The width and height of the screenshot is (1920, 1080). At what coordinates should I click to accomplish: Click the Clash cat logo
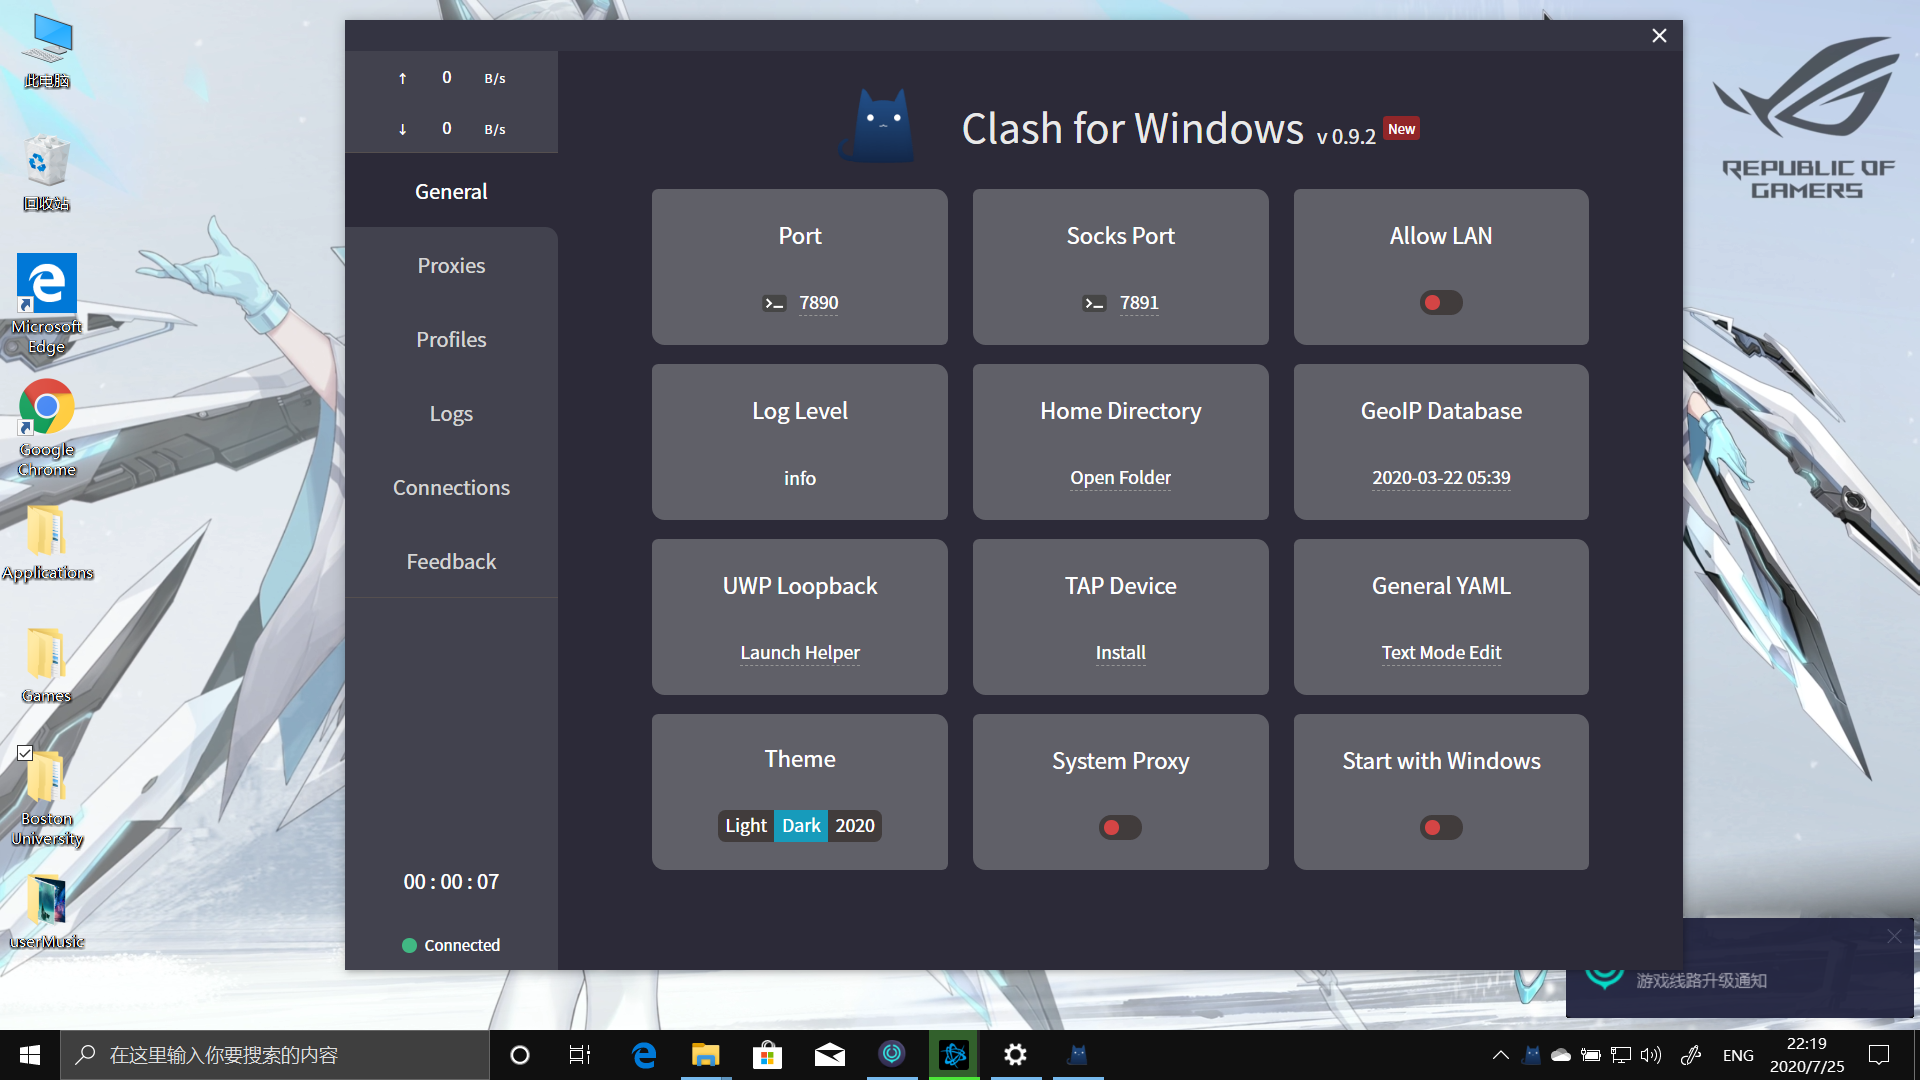(877, 126)
